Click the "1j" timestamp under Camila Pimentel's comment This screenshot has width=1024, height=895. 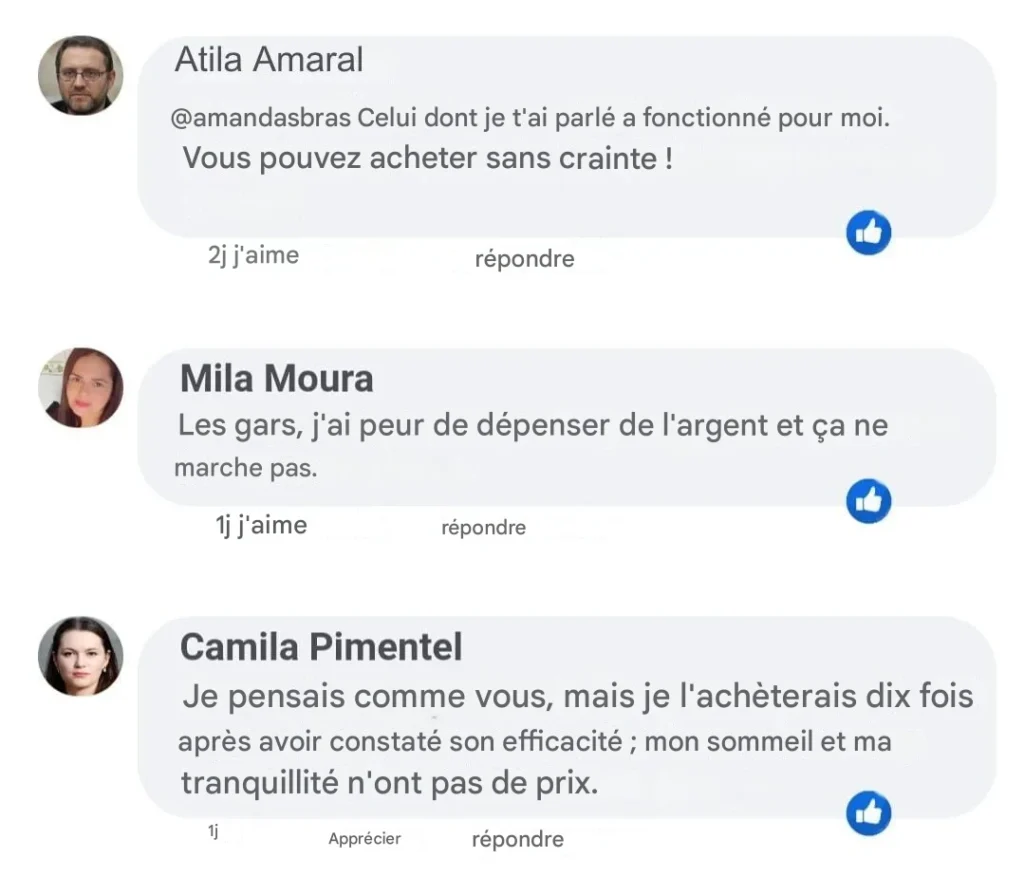(213, 831)
